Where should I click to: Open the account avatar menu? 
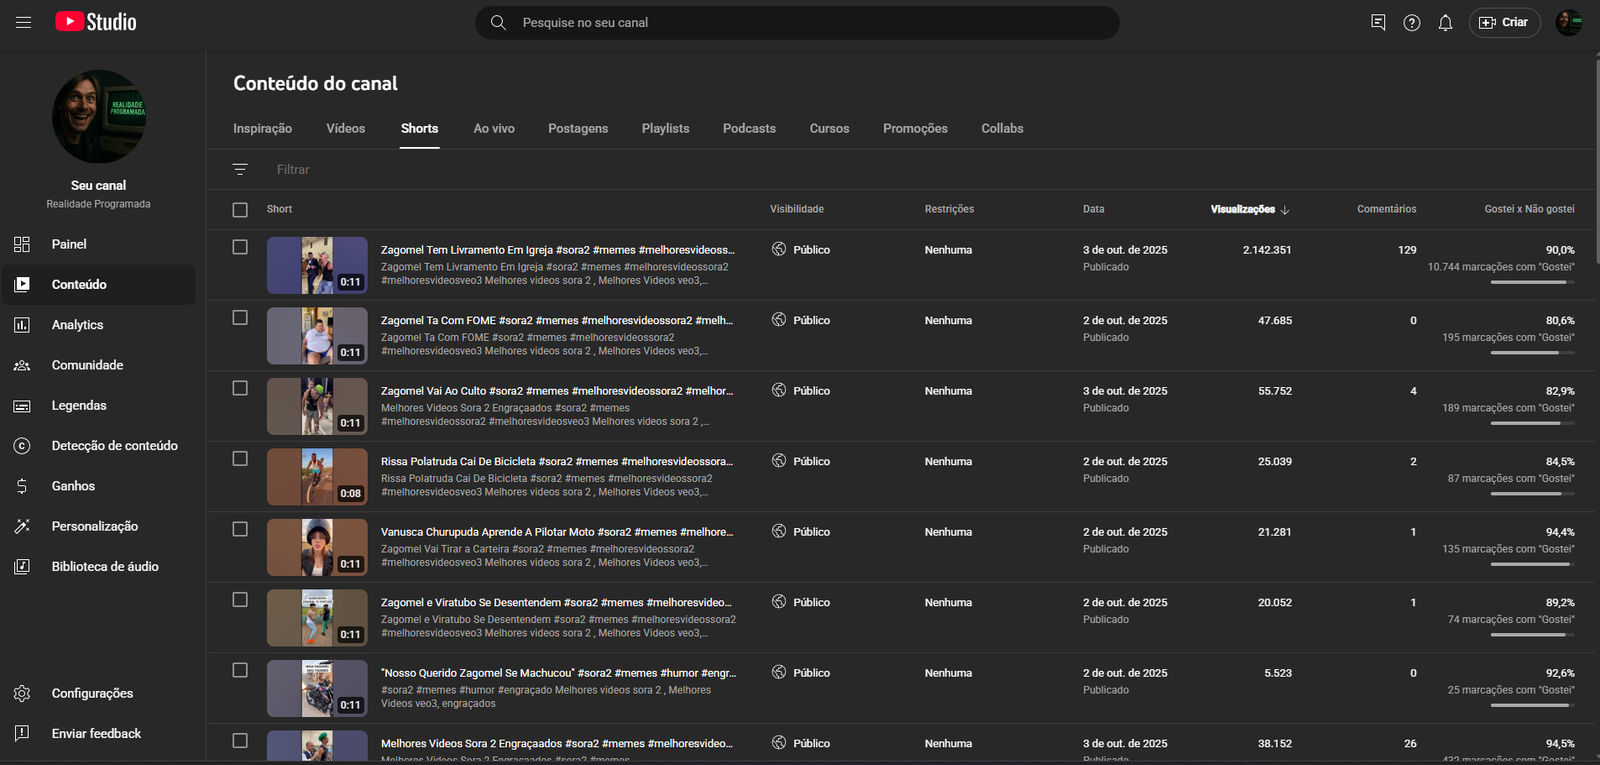click(x=1568, y=23)
